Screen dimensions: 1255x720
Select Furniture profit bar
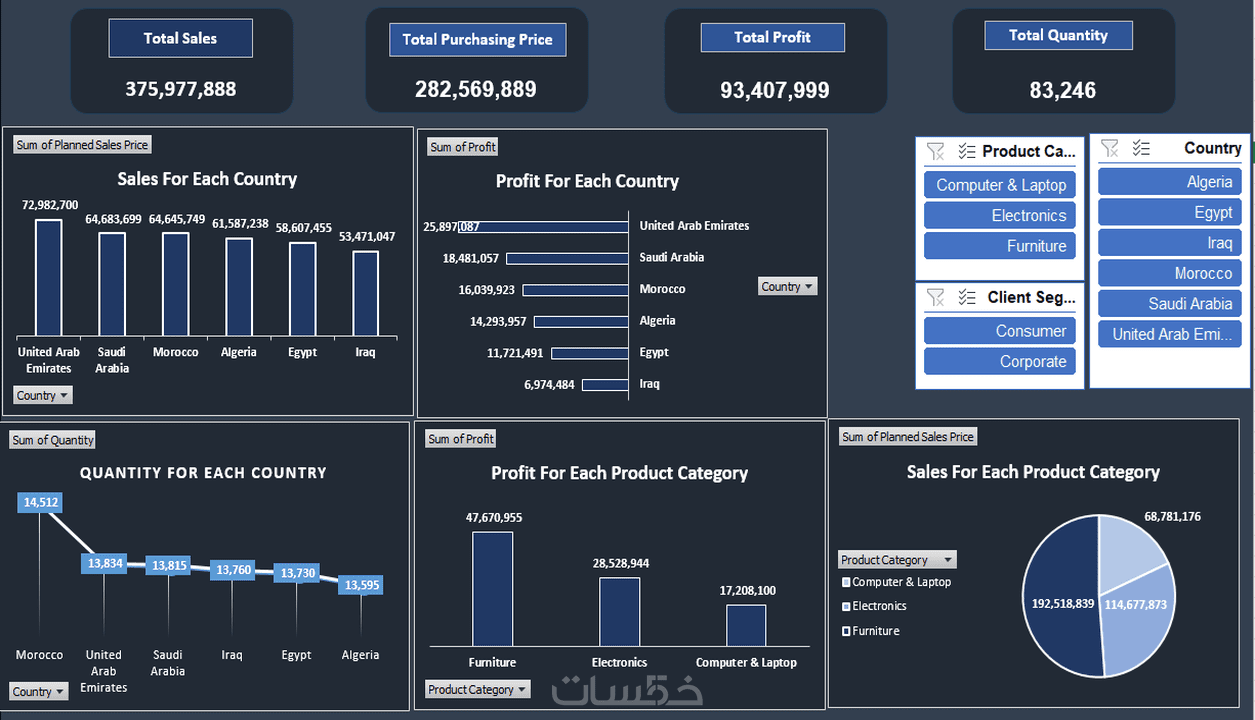(493, 589)
